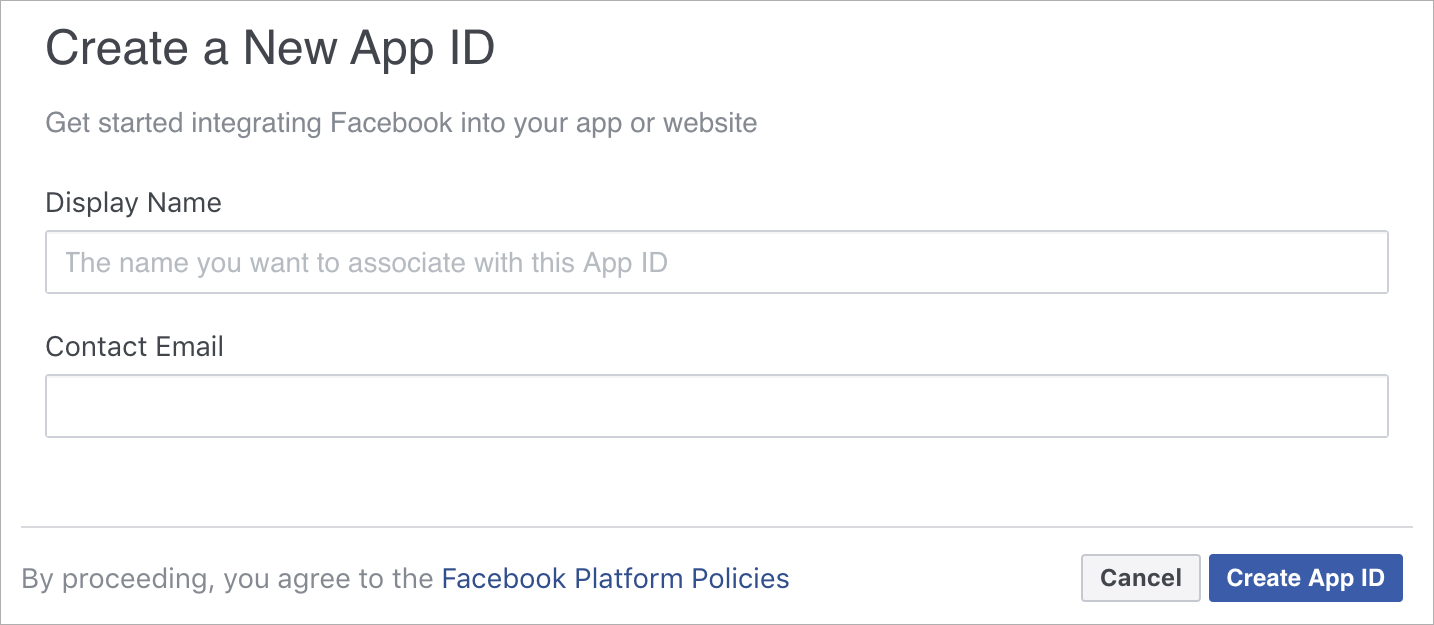Focus the Contact Email input box
Image resolution: width=1434 pixels, height=625 pixels.
click(x=716, y=406)
